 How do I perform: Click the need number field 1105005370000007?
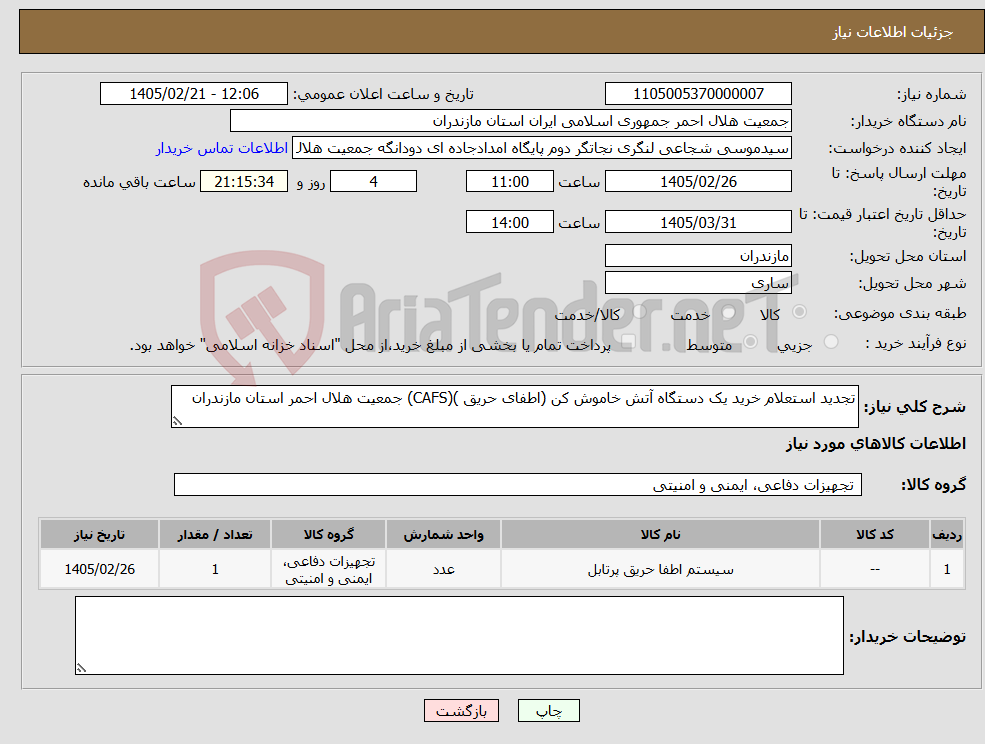(698, 94)
